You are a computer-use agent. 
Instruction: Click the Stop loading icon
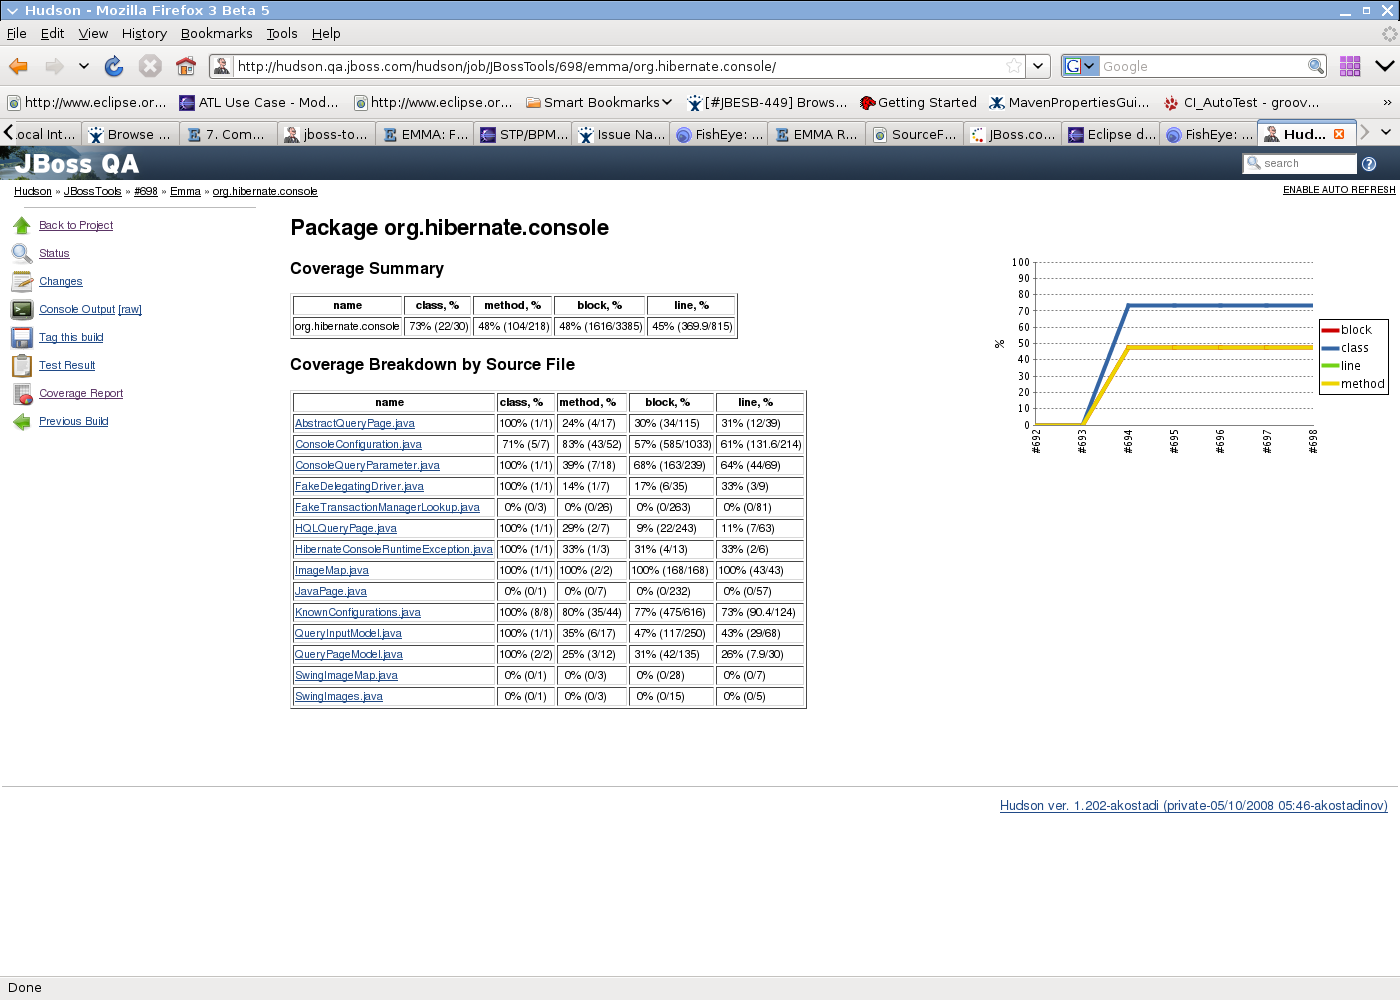(150, 66)
